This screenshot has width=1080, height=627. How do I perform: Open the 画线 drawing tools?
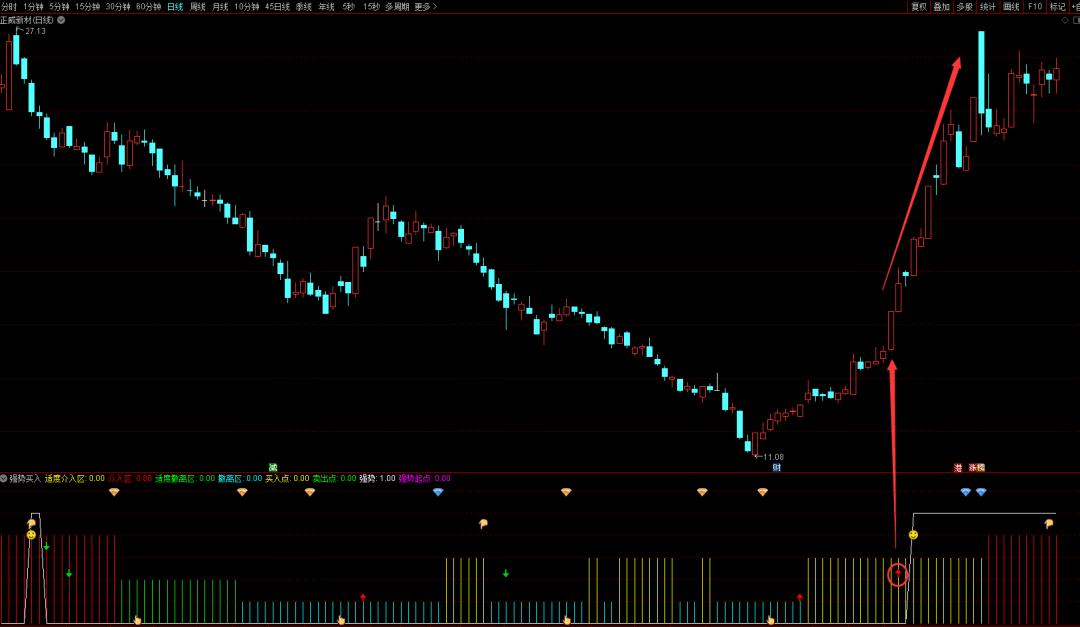tap(1011, 6)
